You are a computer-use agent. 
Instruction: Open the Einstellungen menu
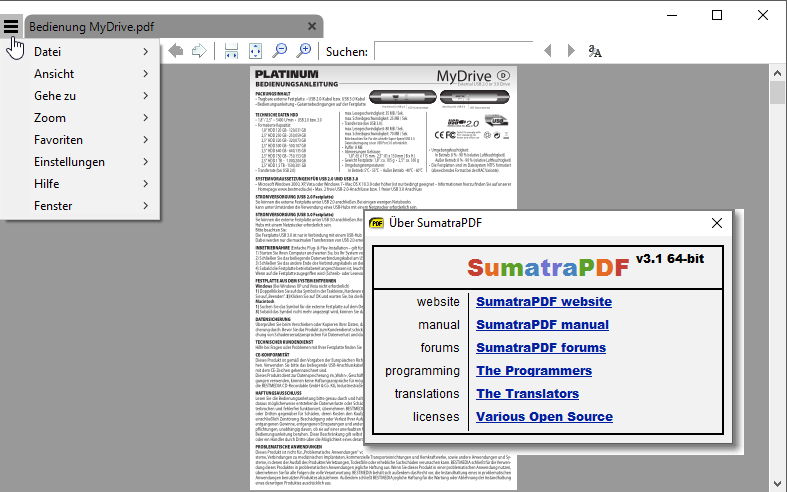(x=80, y=162)
